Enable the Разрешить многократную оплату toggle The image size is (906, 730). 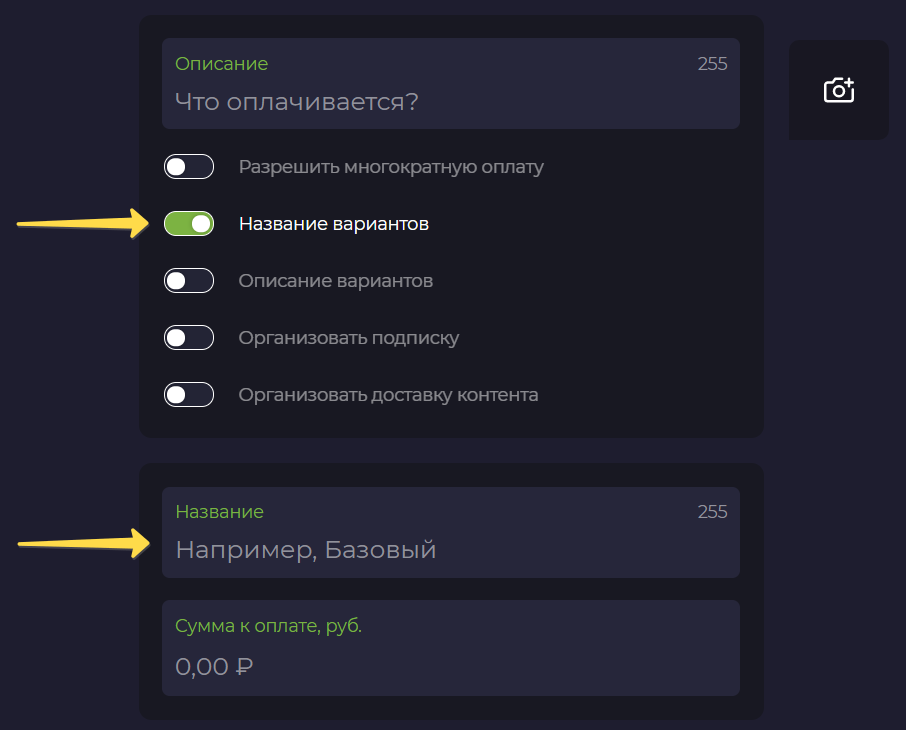[x=189, y=167]
